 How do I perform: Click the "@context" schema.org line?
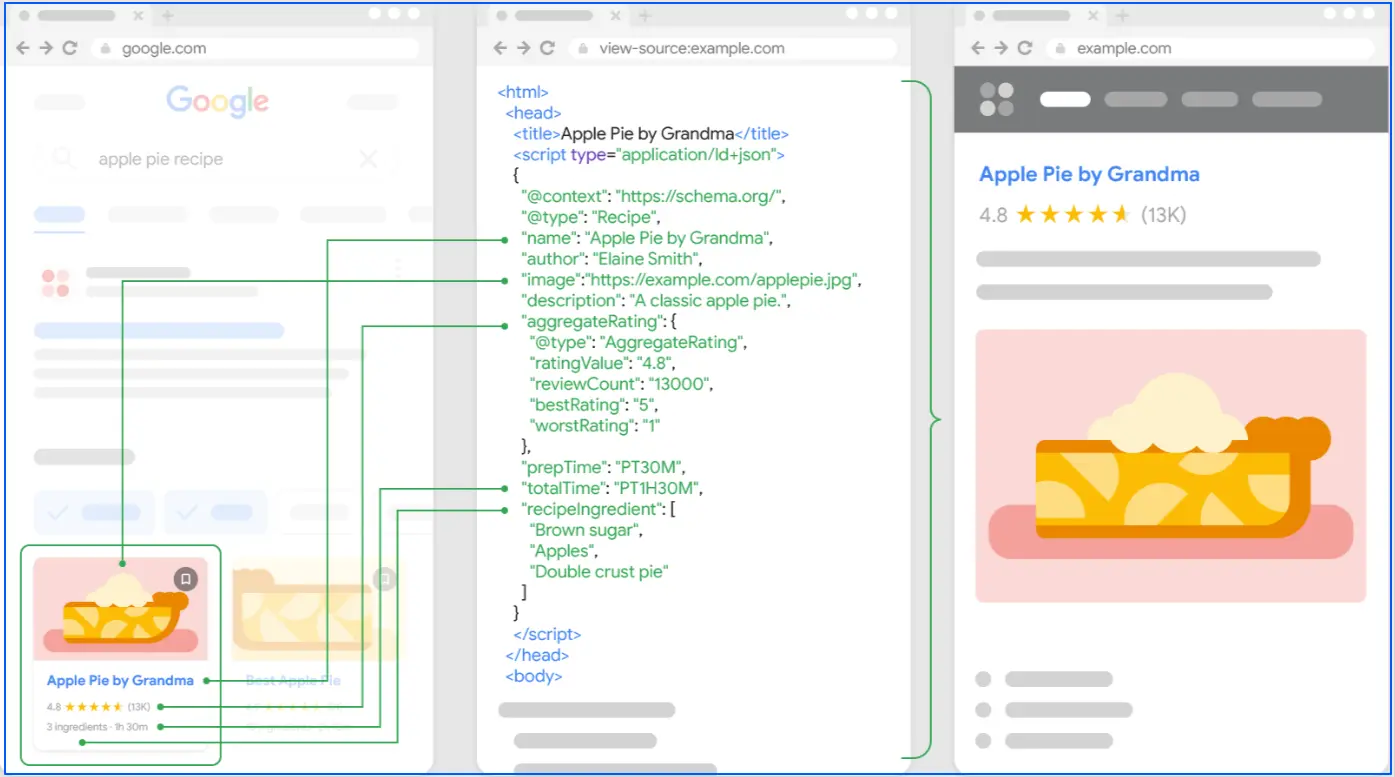654,196
